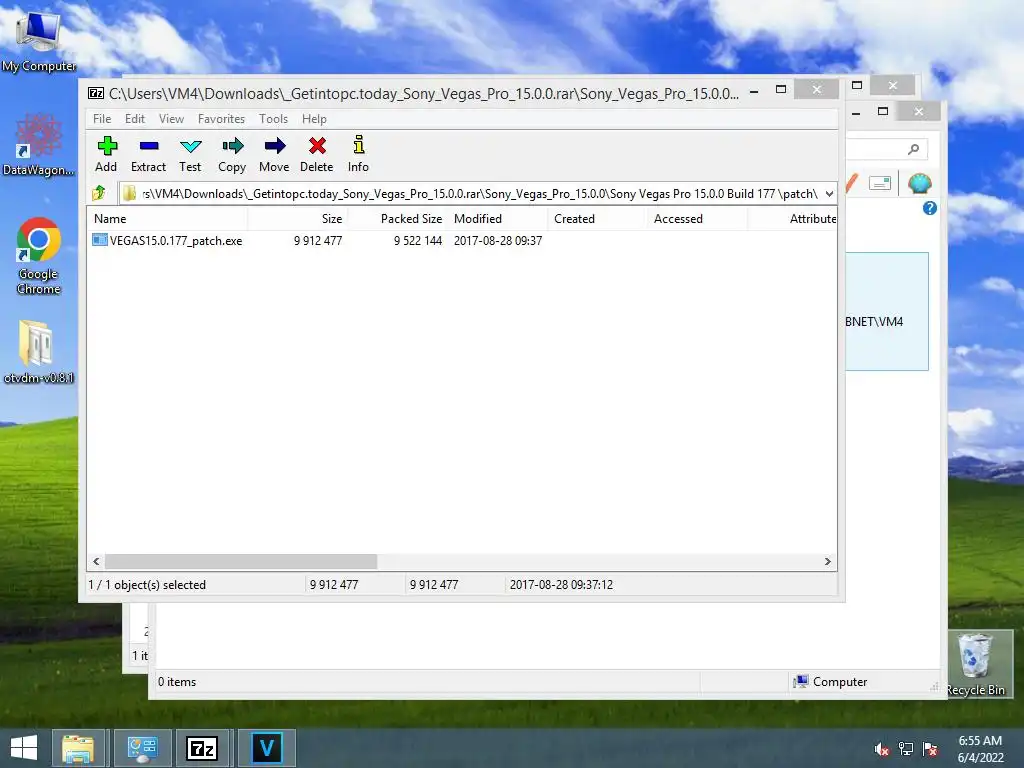Open the My Computer desktop icon

coord(39,41)
